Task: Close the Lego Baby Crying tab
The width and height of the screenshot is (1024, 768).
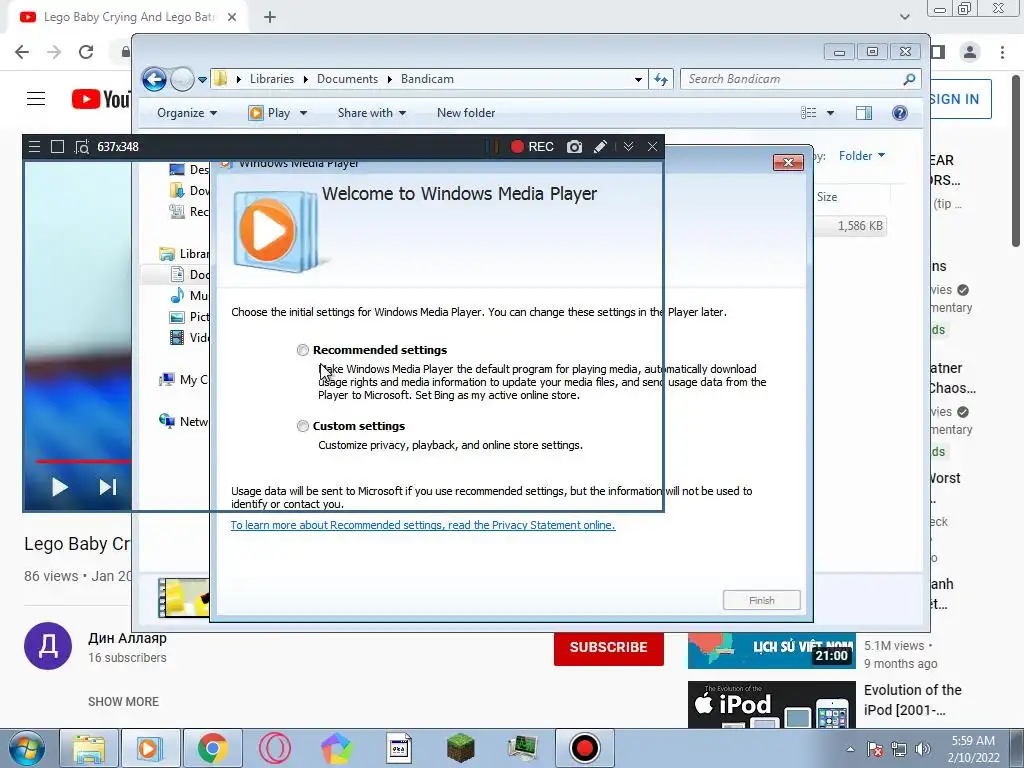Action: point(232,18)
